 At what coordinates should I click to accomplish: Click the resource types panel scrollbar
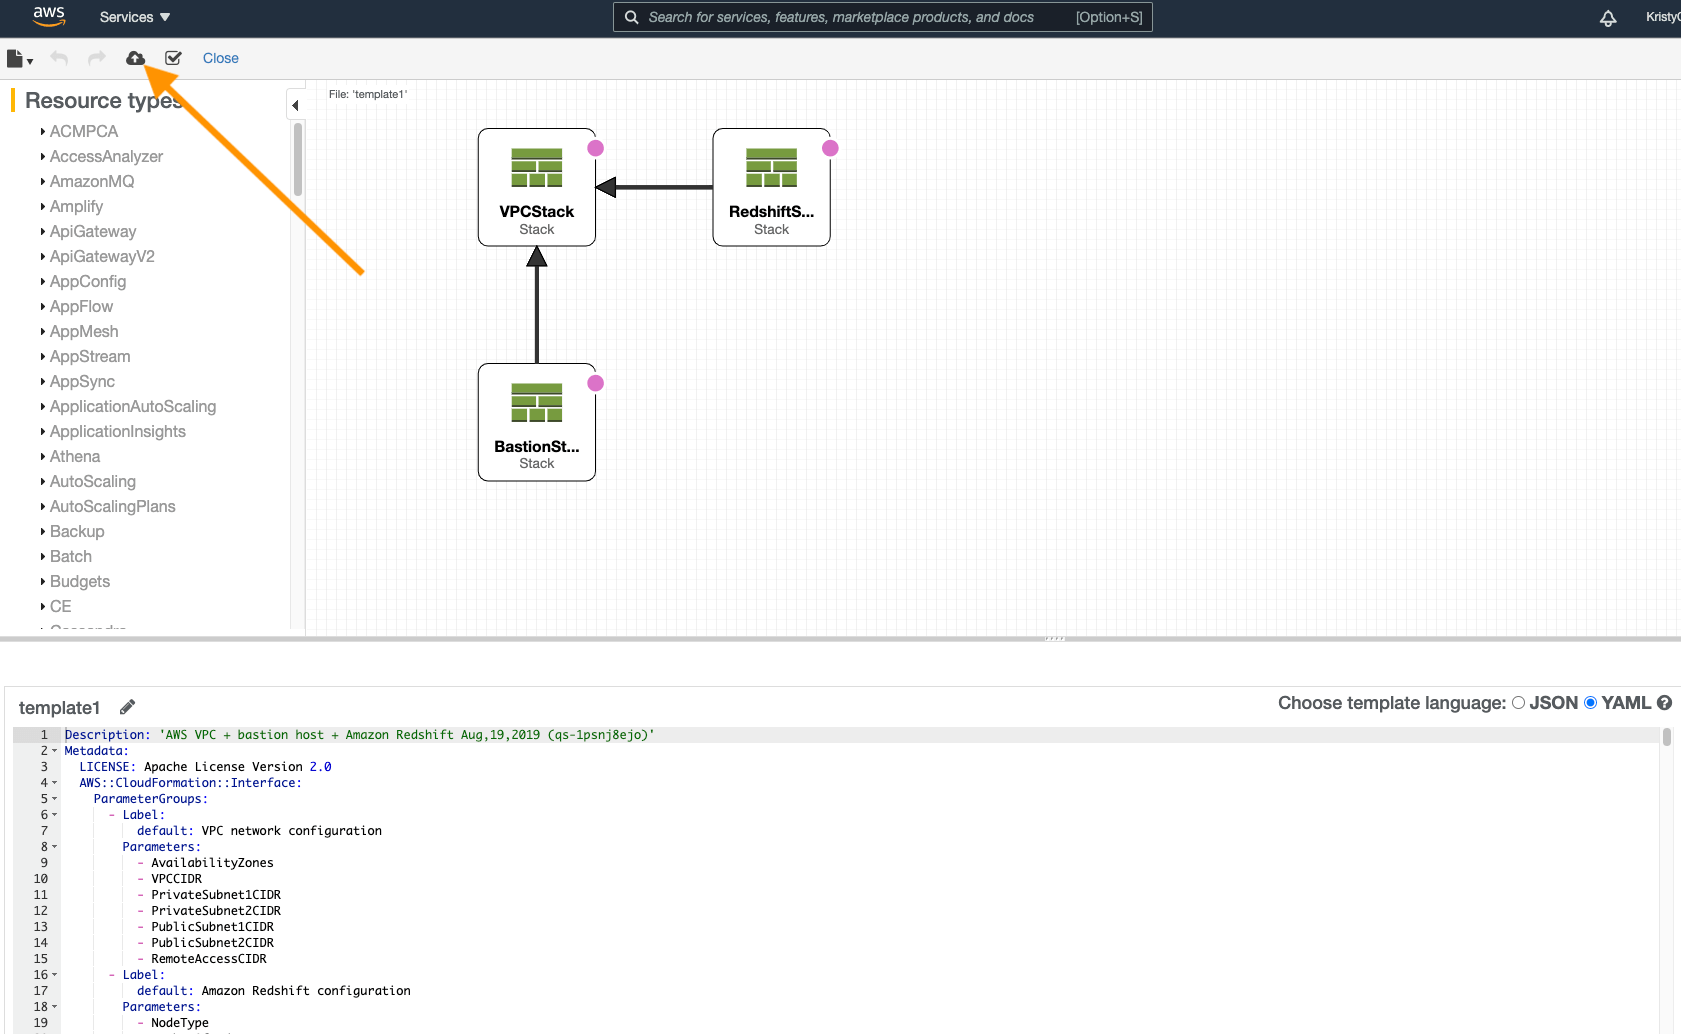pyautogui.click(x=298, y=160)
